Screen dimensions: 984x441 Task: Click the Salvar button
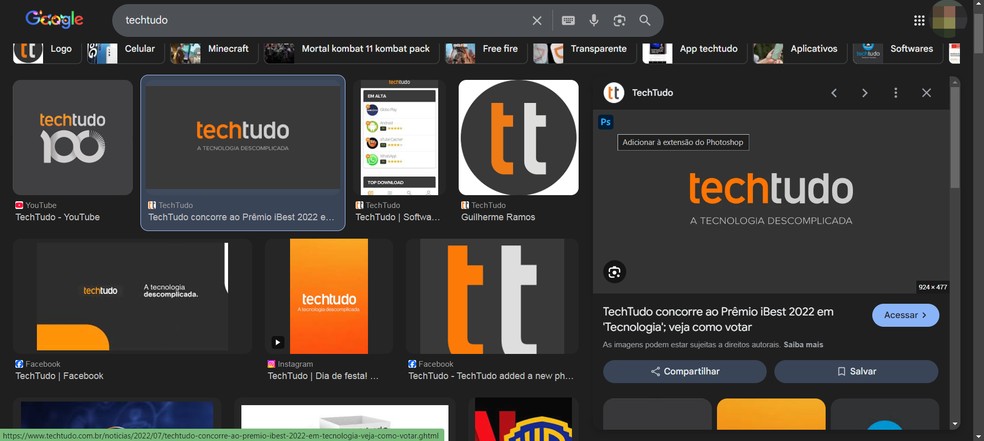857,371
